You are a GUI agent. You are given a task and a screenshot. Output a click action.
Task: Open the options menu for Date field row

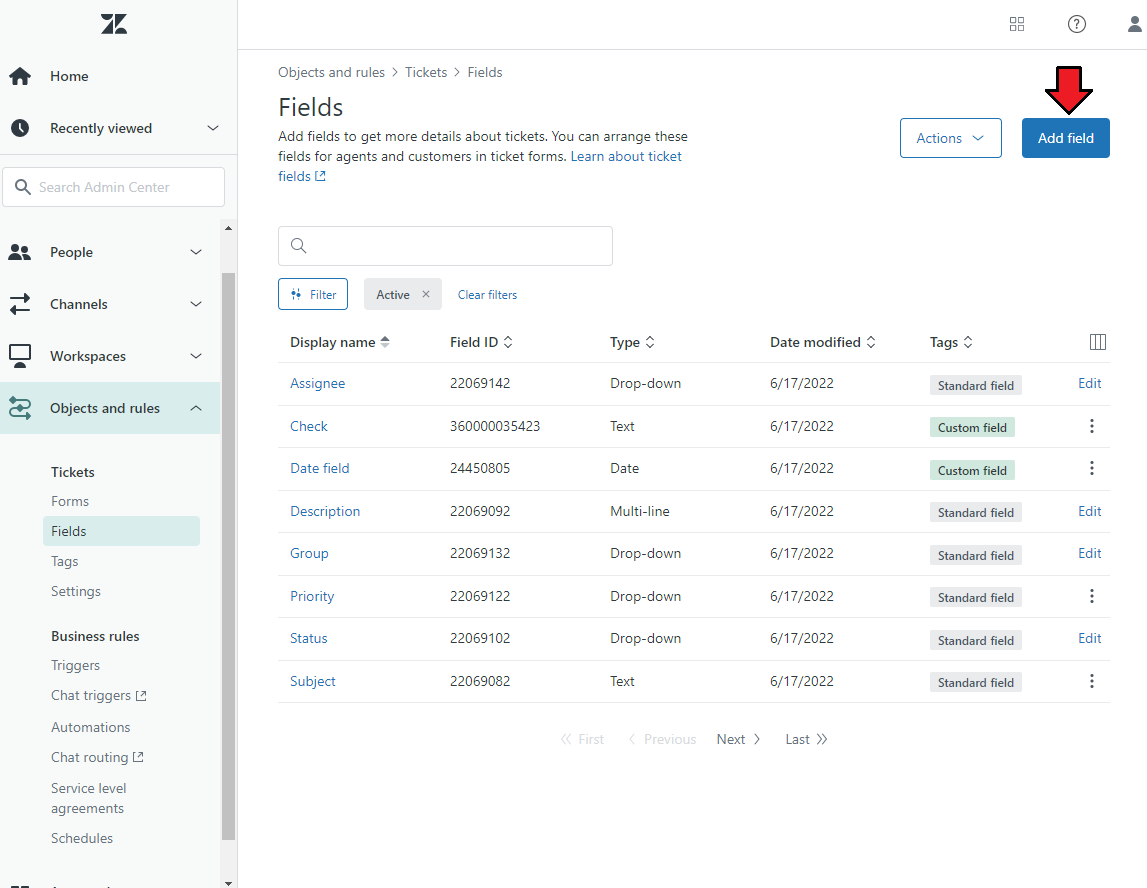(x=1091, y=468)
